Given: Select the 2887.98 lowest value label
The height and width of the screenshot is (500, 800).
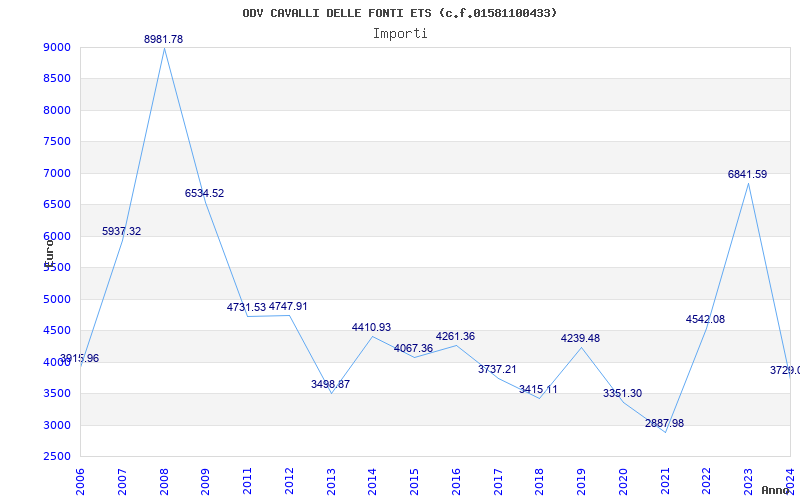Looking at the screenshot, I should pos(664,423).
